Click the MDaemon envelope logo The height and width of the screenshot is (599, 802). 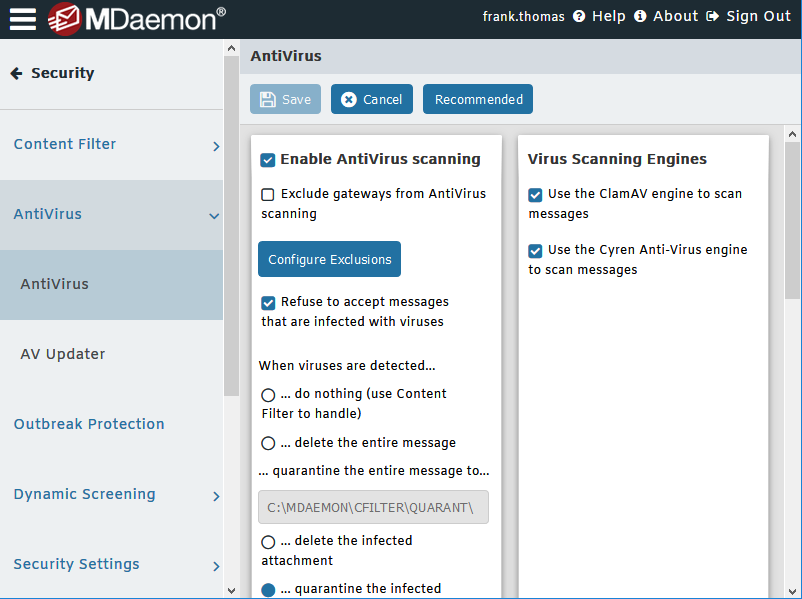point(64,18)
